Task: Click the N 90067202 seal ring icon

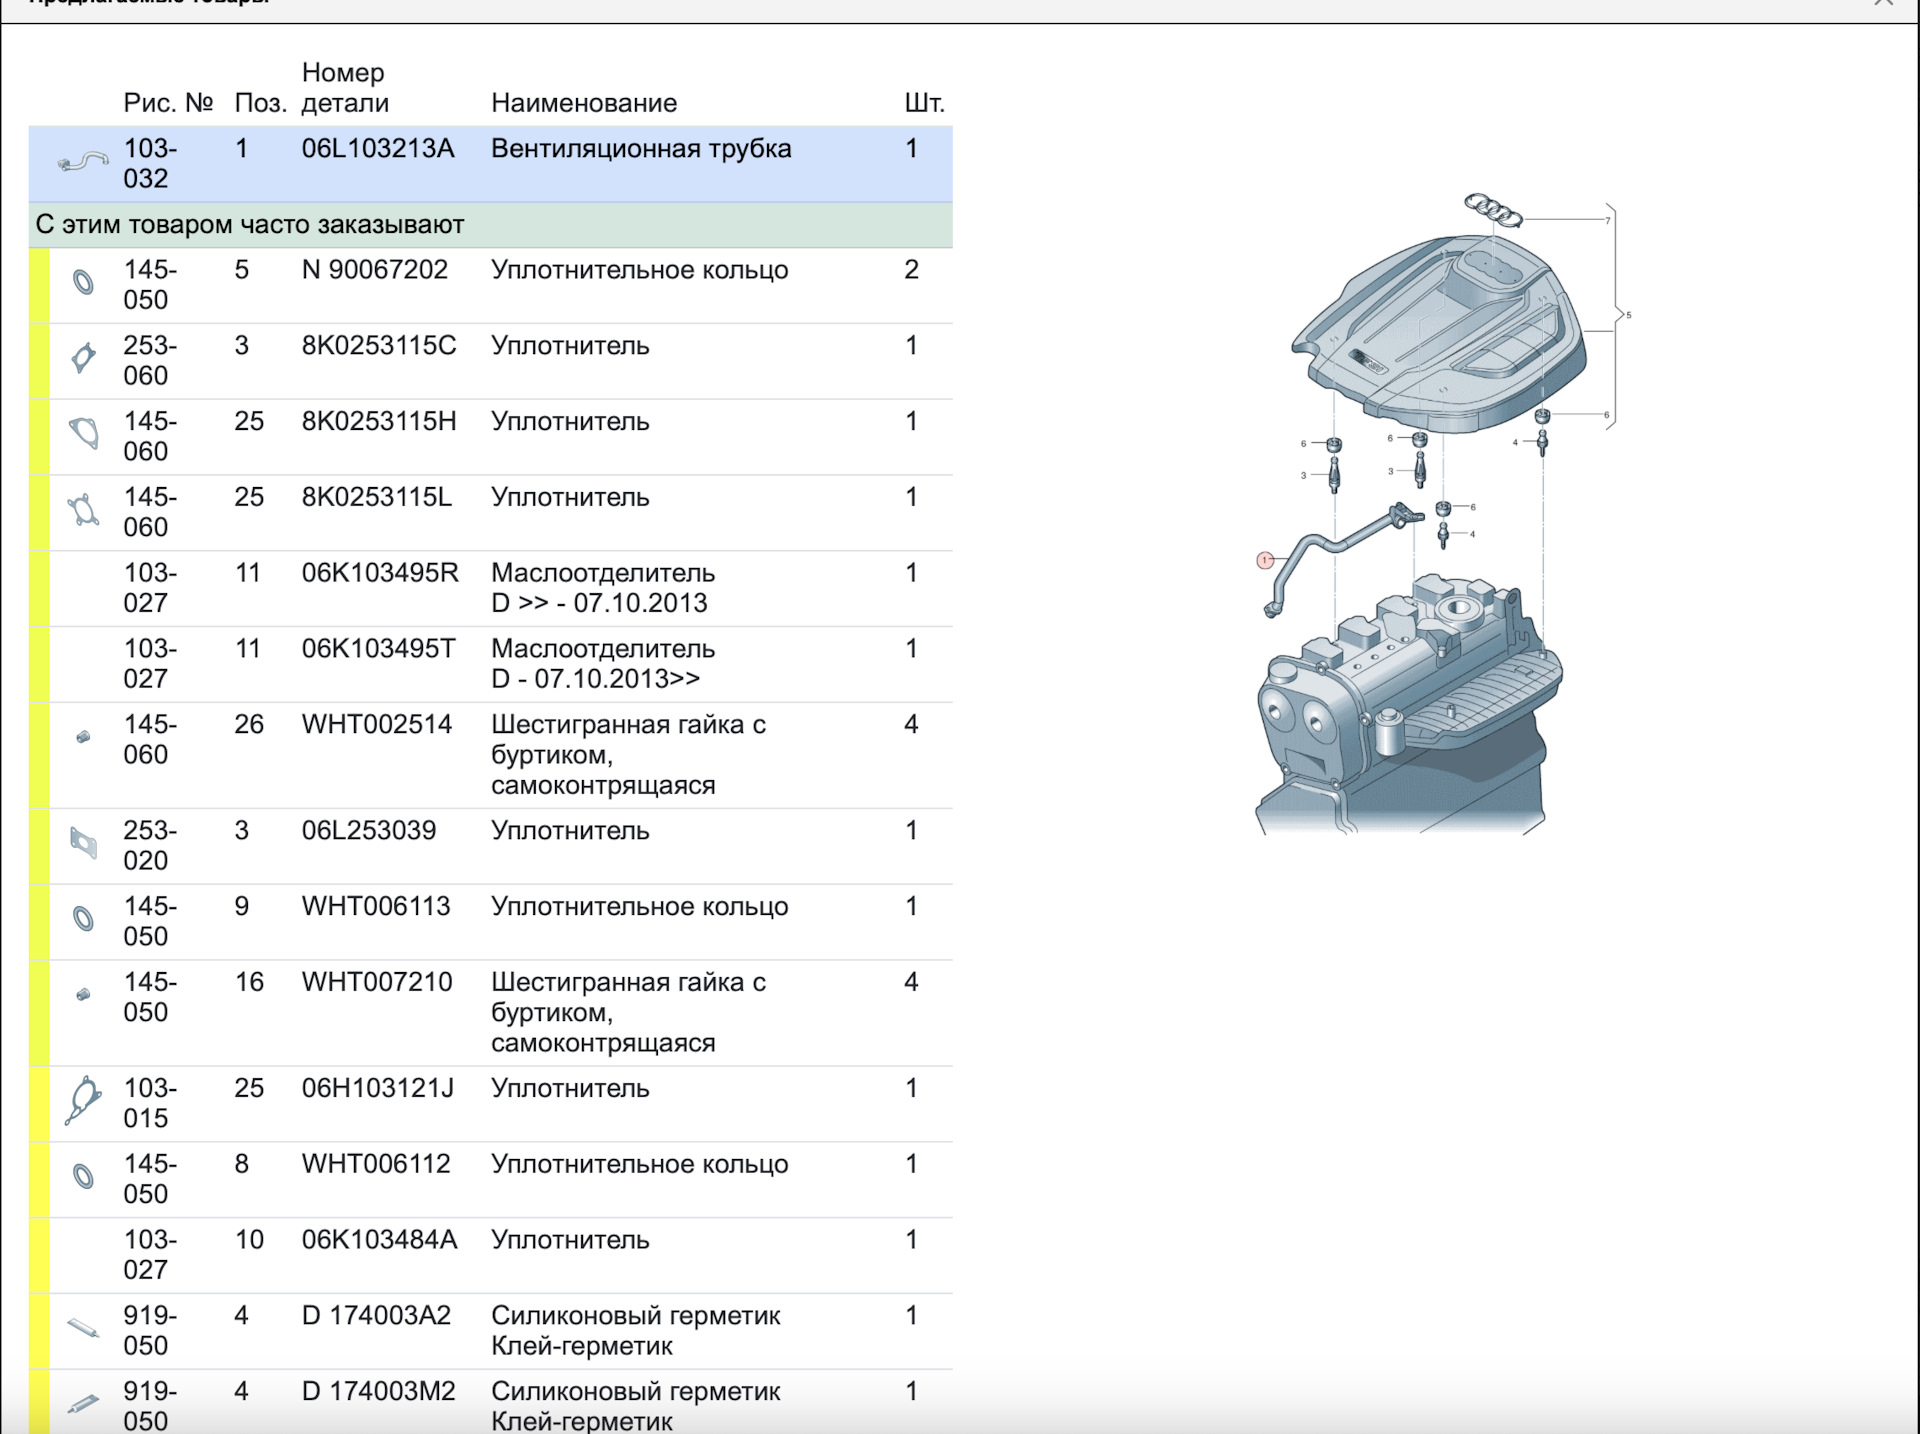Action: (x=84, y=282)
